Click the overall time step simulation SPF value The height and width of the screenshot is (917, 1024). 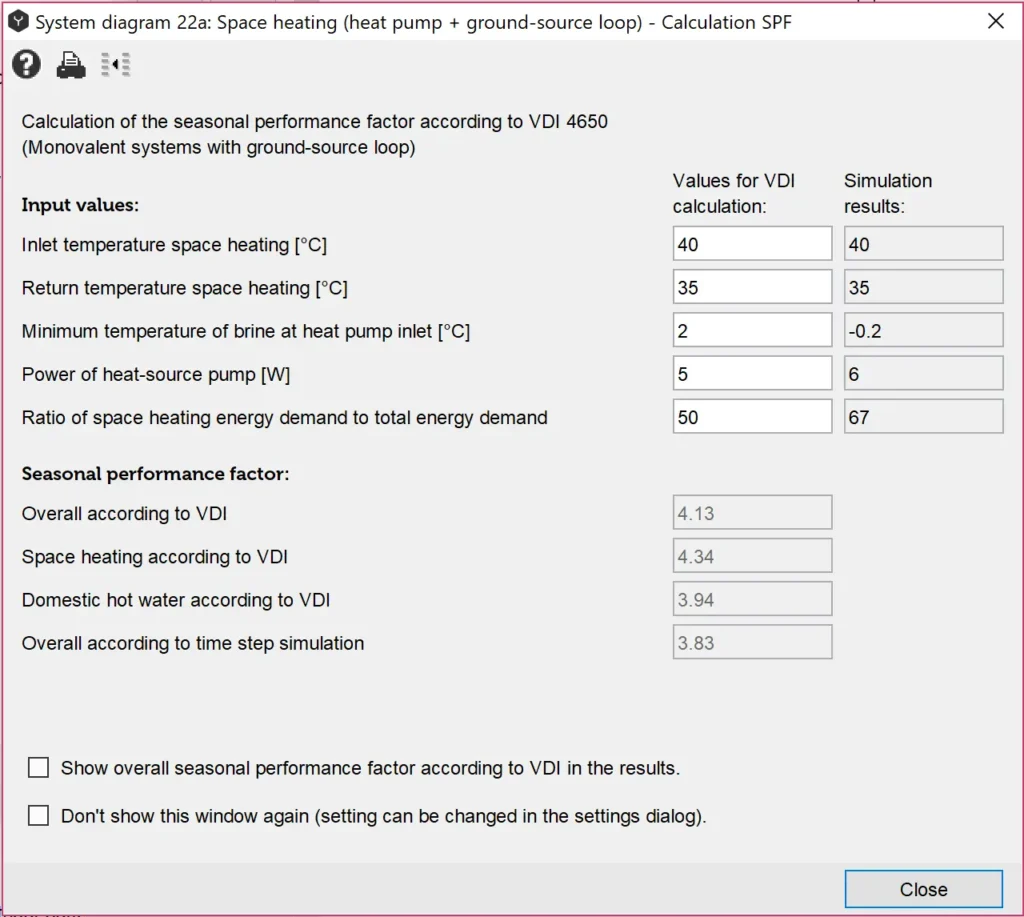pyautogui.click(x=752, y=642)
